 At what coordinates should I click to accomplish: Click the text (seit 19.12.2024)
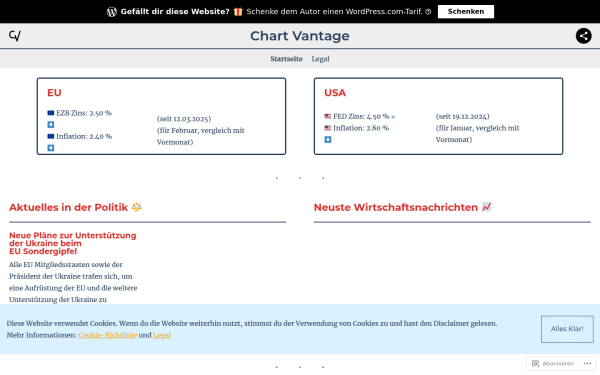click(x=463, y=116)
